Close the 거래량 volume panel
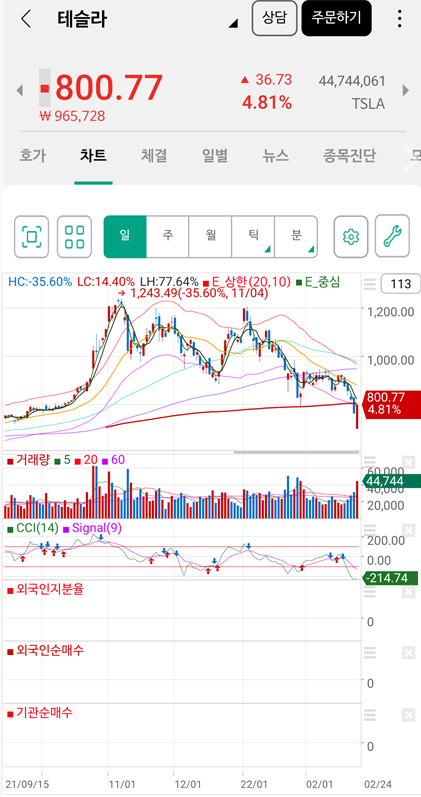 click(x=408, y=462)
